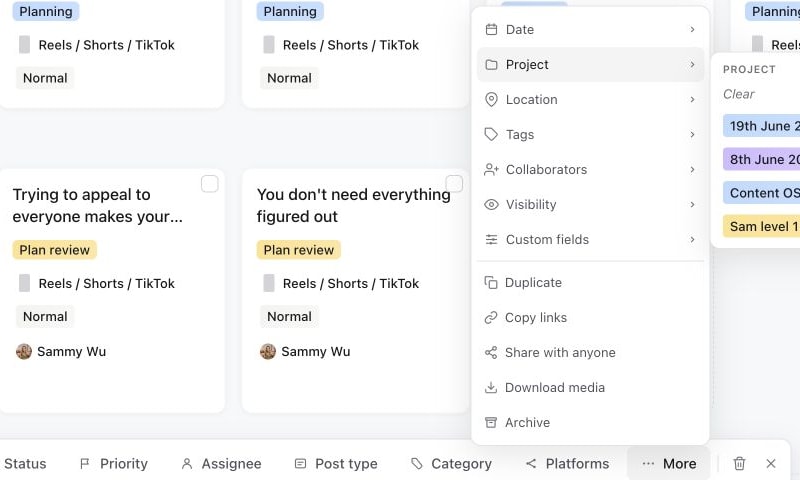The image size is (800, 480).
Task: Click the eye icon beside Visibility
Action: (491, 205)
